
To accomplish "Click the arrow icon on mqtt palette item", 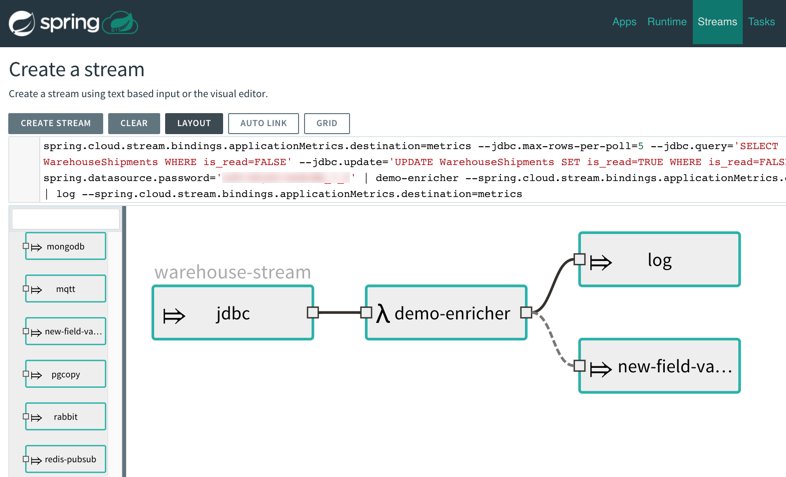I will click(36, 290).
